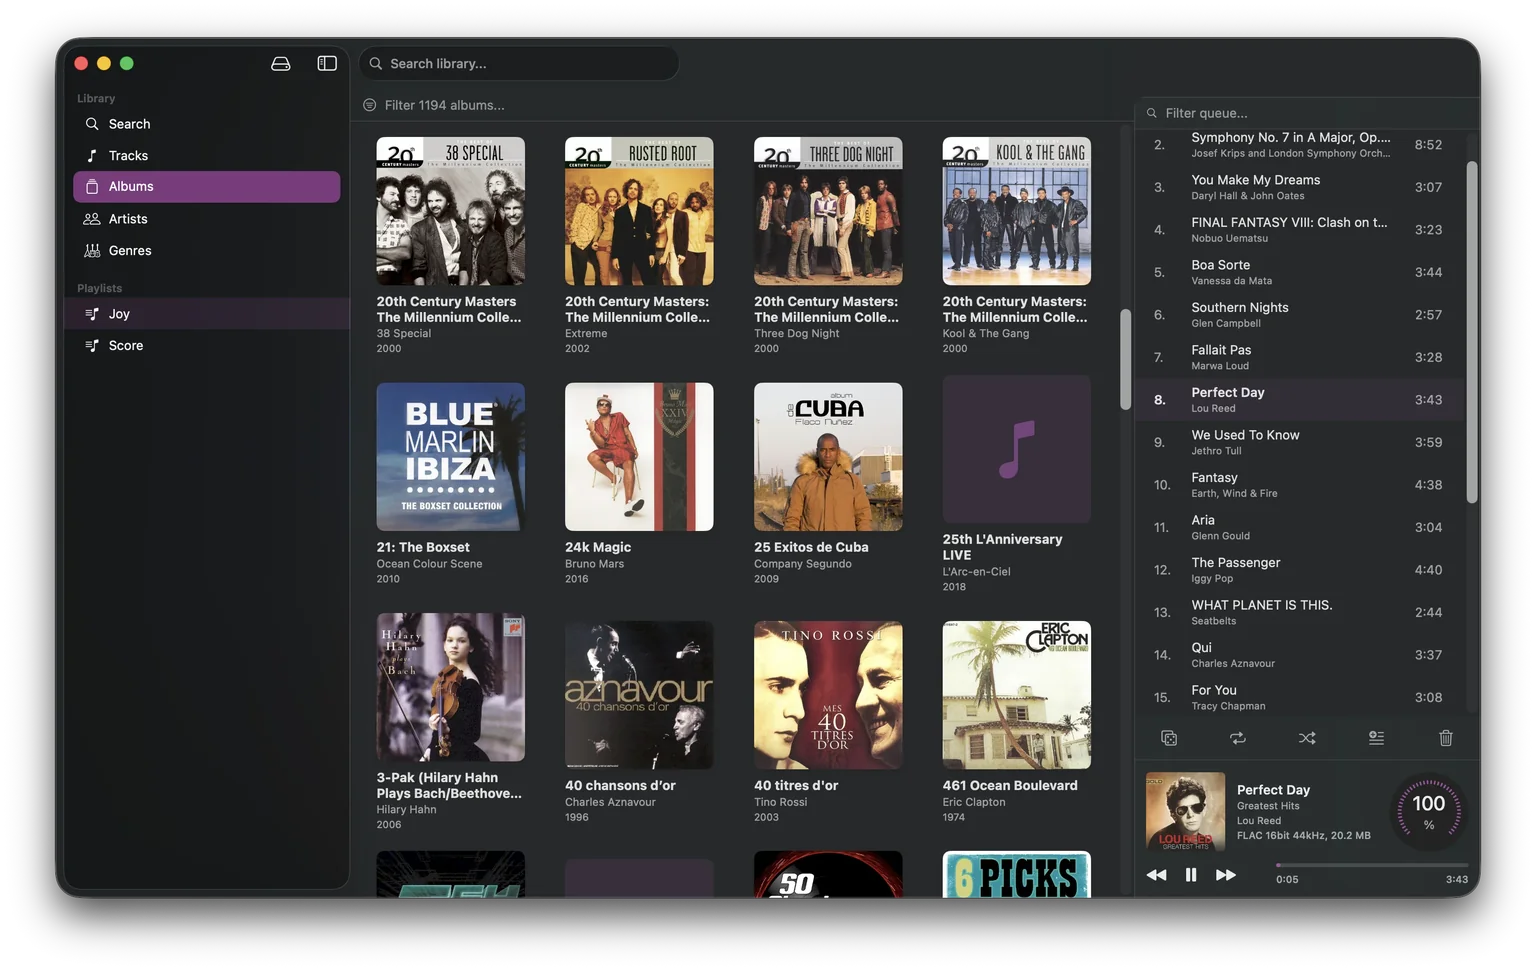Switch to the Score playlist
Image resolution: width=1536 pixels, height=971 pixels.
coord(126,345)
